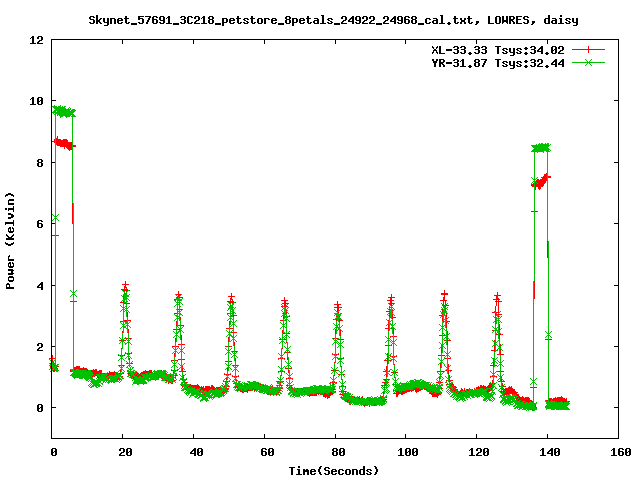640x480 pixels.
Task: Click the green calibration plateau at plot start
Action: pos(63,112)
